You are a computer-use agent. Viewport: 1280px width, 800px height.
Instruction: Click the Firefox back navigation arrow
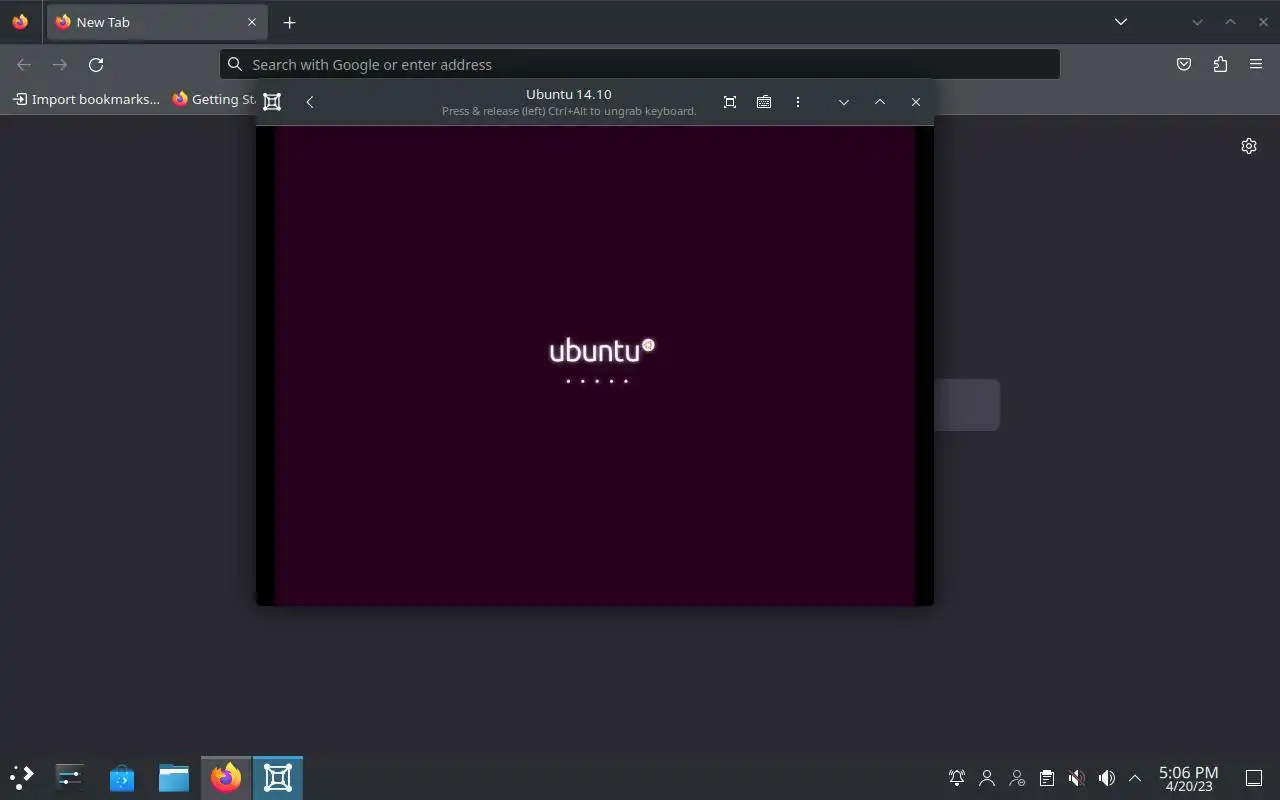[x=24, y=65]
